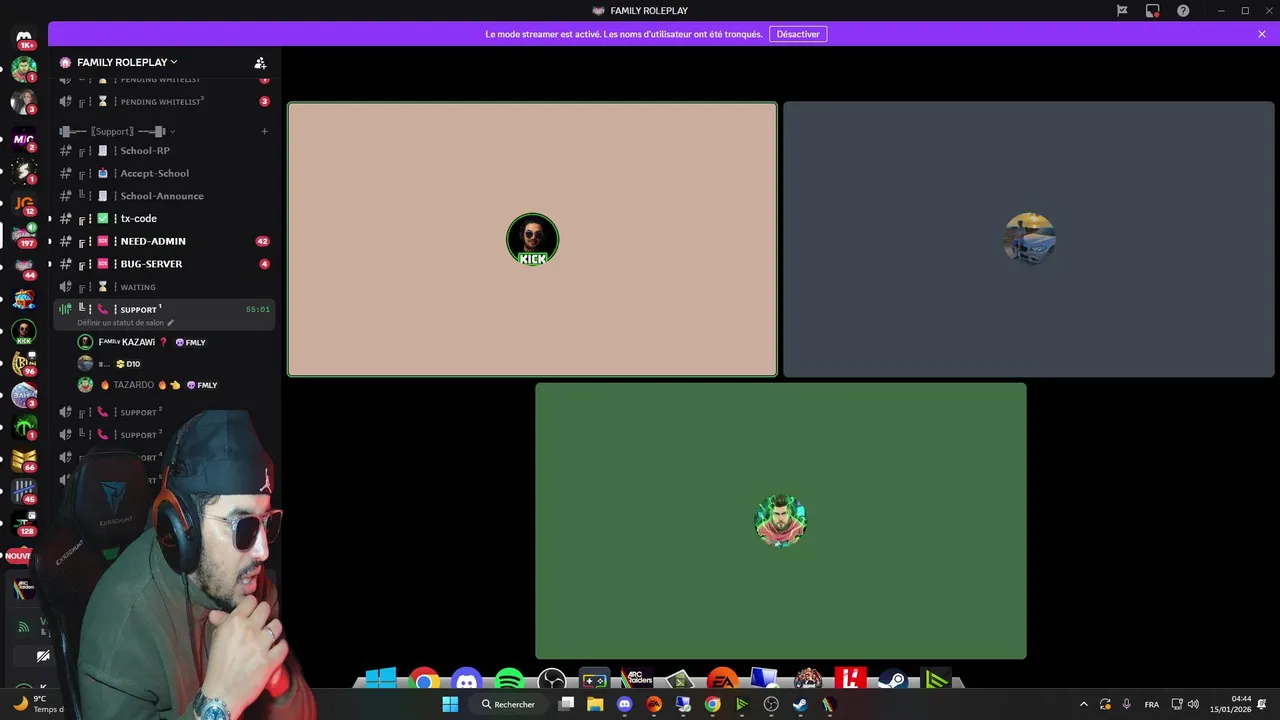Click the invite people icon beside server name
Image resolution: width=1280 pixels, height=720 pixels.
(260, 62)
